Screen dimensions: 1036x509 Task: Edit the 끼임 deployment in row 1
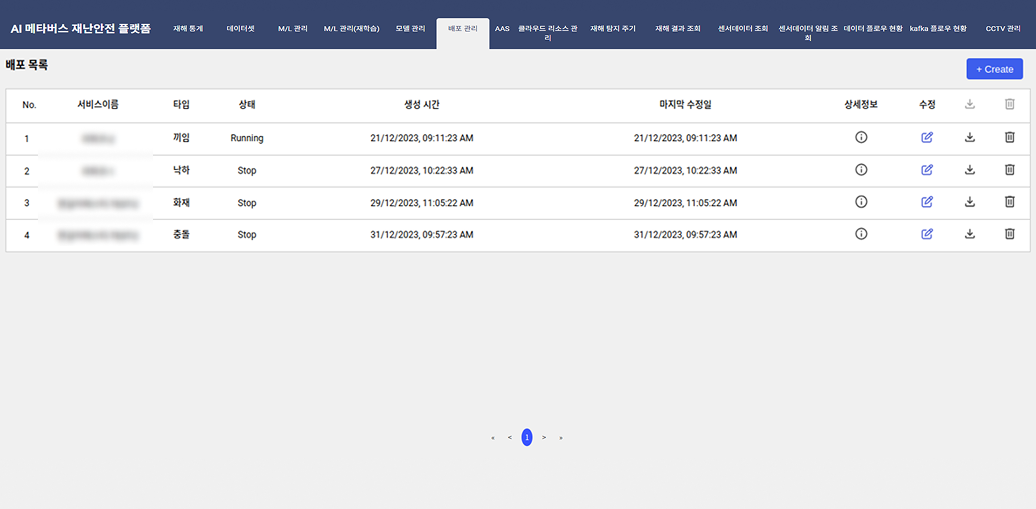(x=927, y=137)
